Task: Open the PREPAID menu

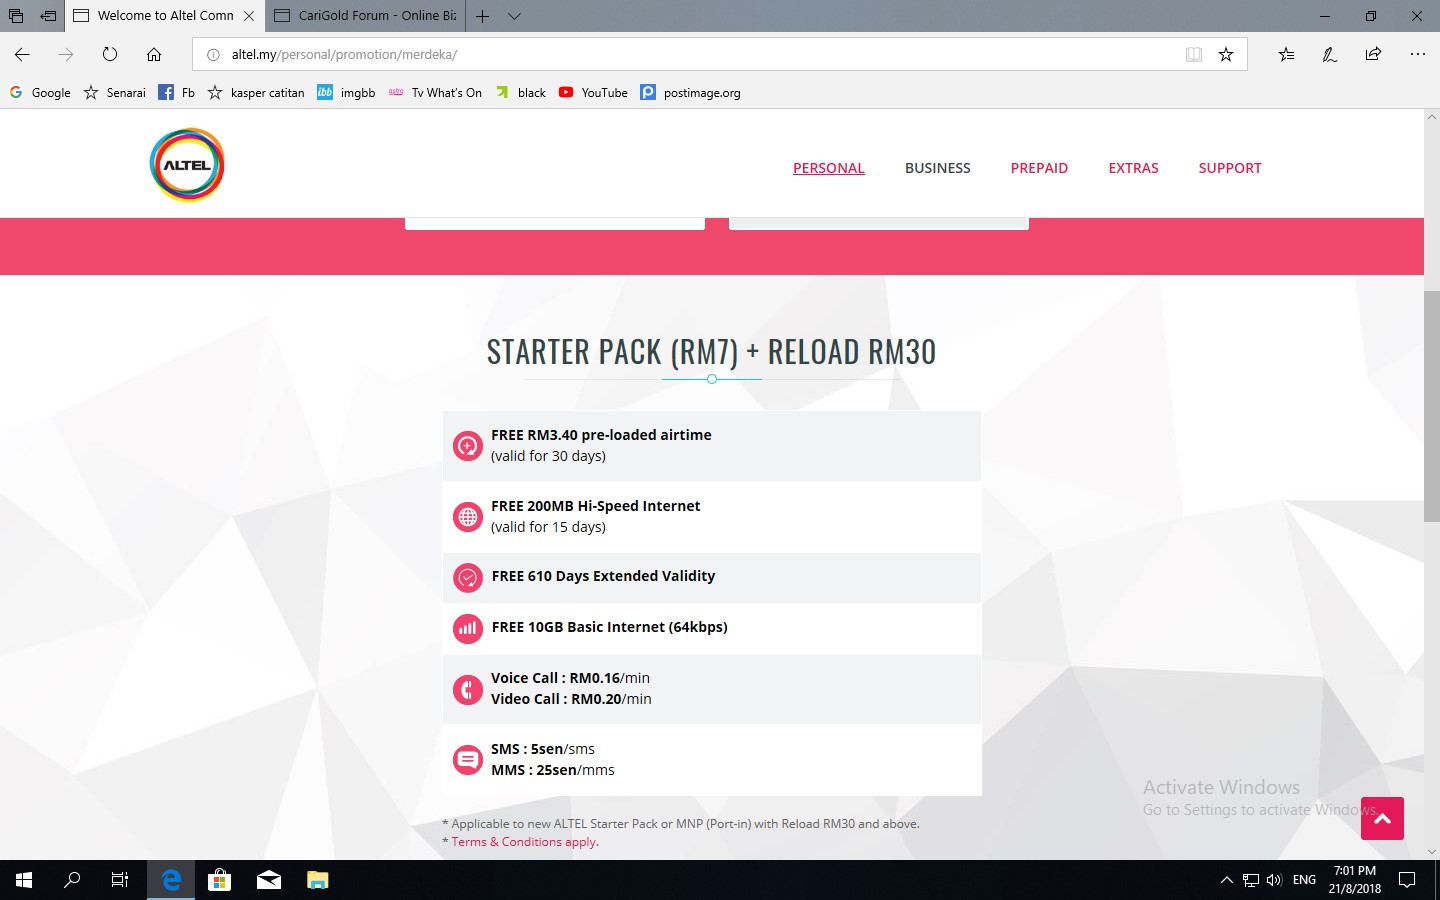Action: 1039,168
